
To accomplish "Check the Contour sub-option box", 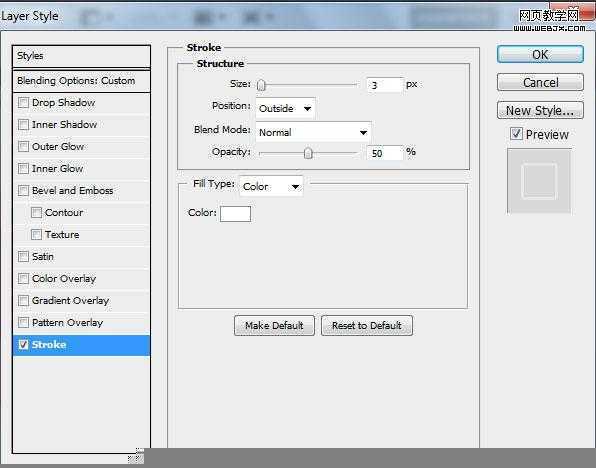I will 36,213.
